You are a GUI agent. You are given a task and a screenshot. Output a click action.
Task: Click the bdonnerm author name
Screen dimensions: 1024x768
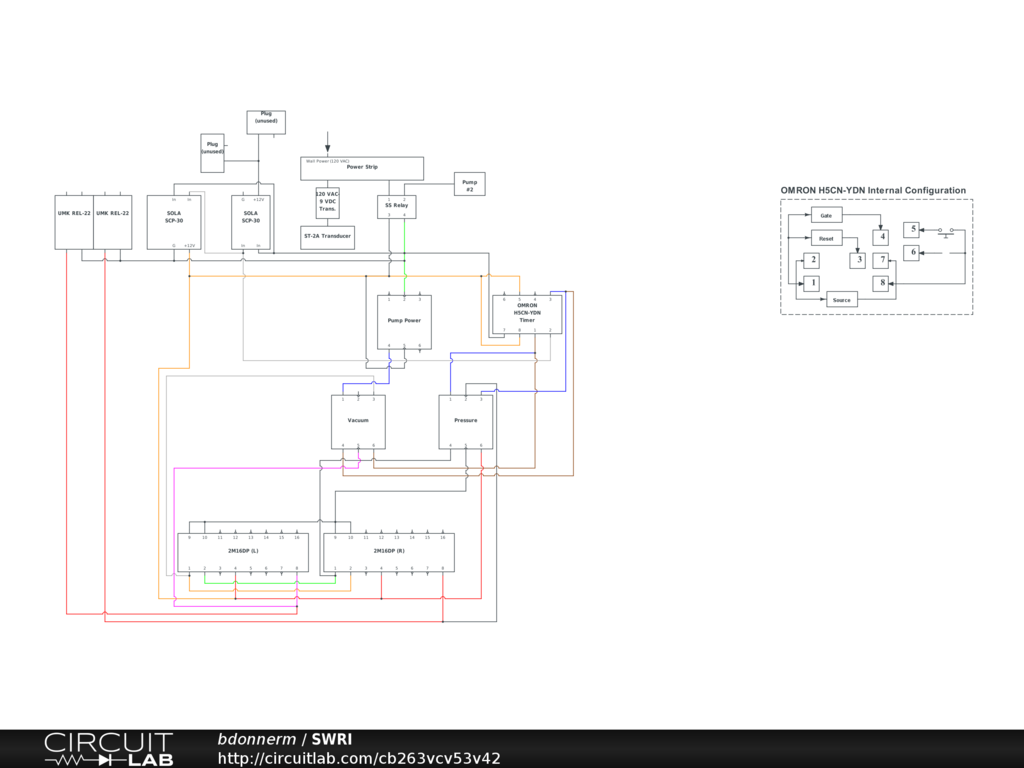[256, 739]
